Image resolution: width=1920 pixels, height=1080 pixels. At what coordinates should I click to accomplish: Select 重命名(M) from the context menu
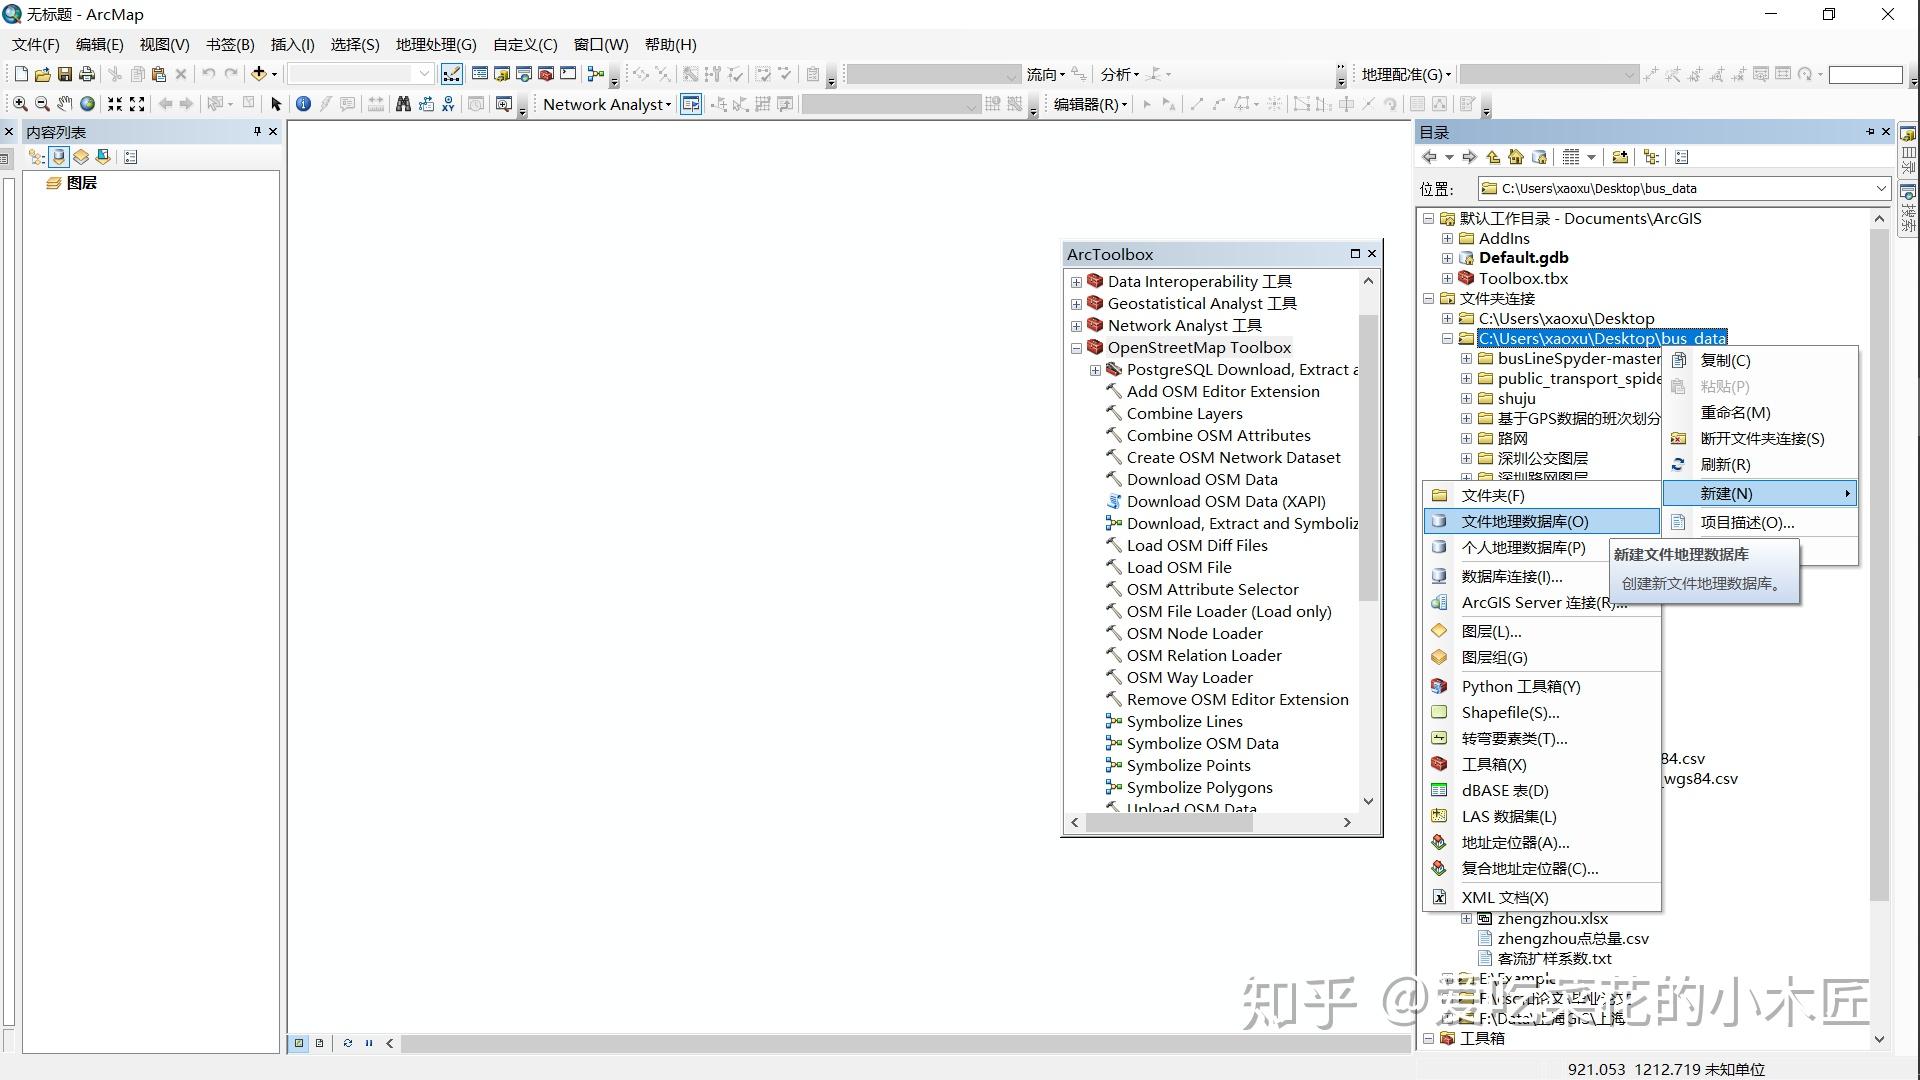coord(1733,412)
